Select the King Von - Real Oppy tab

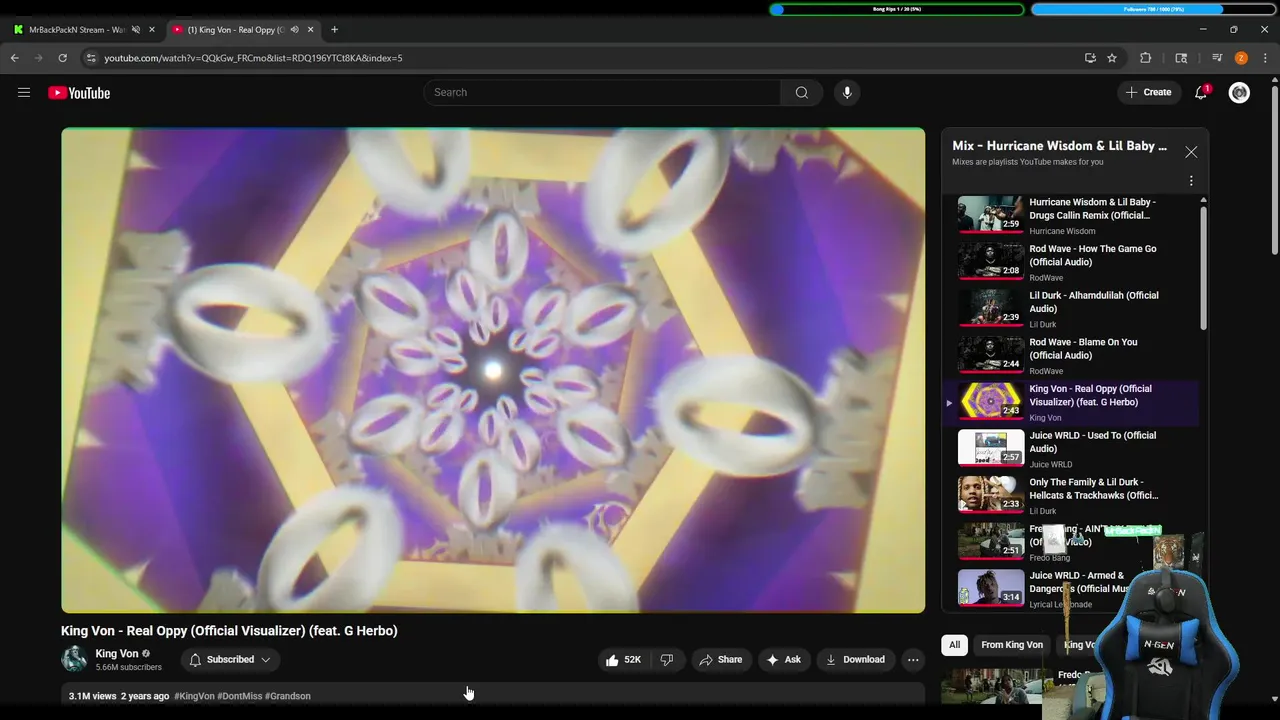(236, 30)
